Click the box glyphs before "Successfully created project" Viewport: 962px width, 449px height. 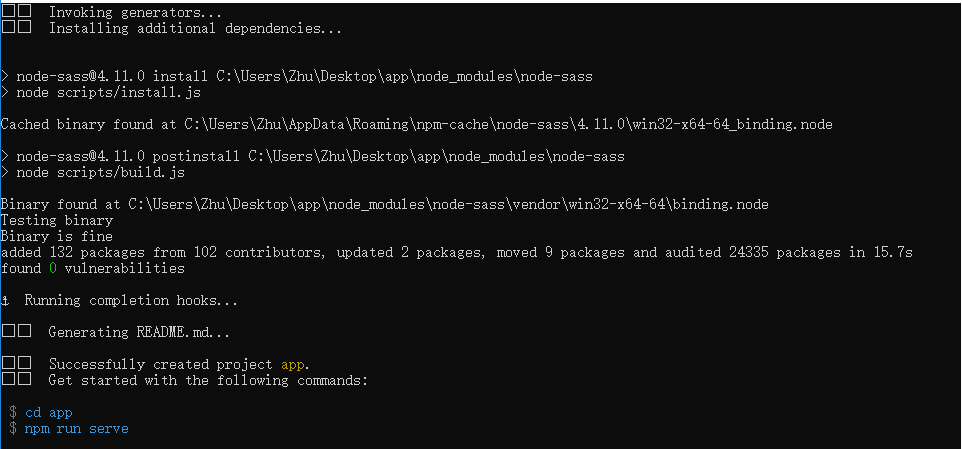coord(16,364)
